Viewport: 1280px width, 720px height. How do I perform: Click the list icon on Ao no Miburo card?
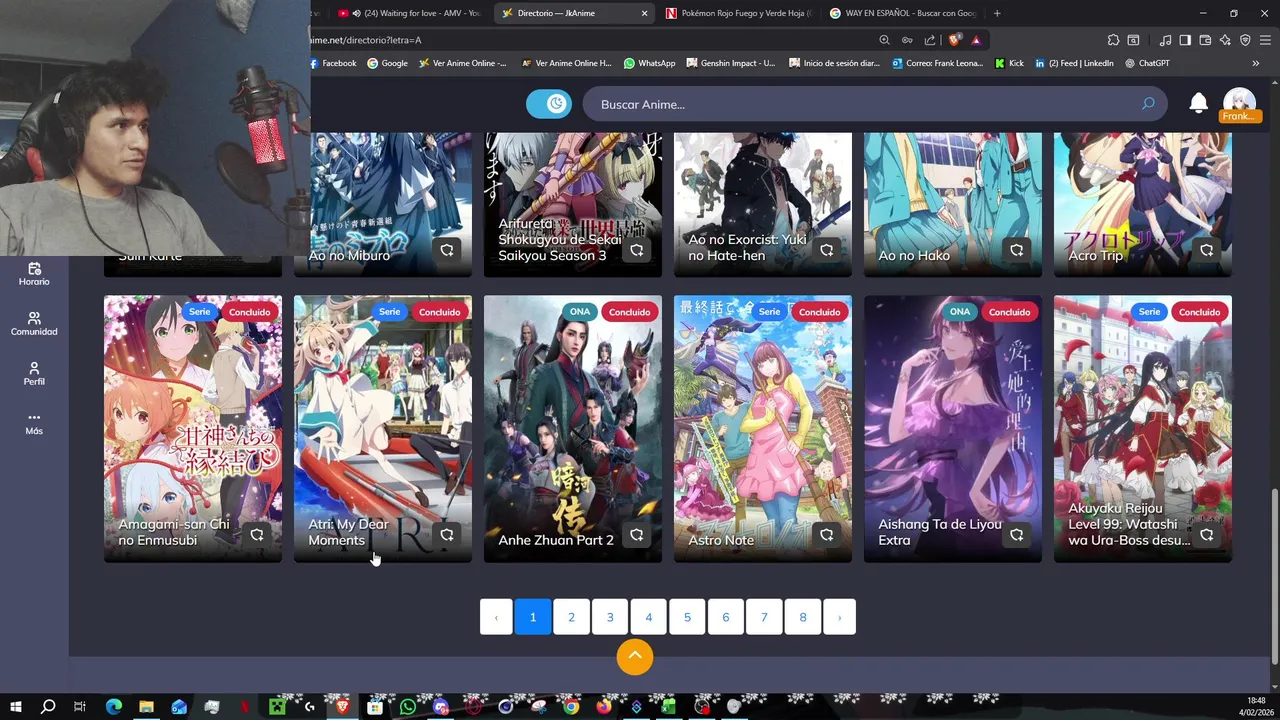point(447,250)
